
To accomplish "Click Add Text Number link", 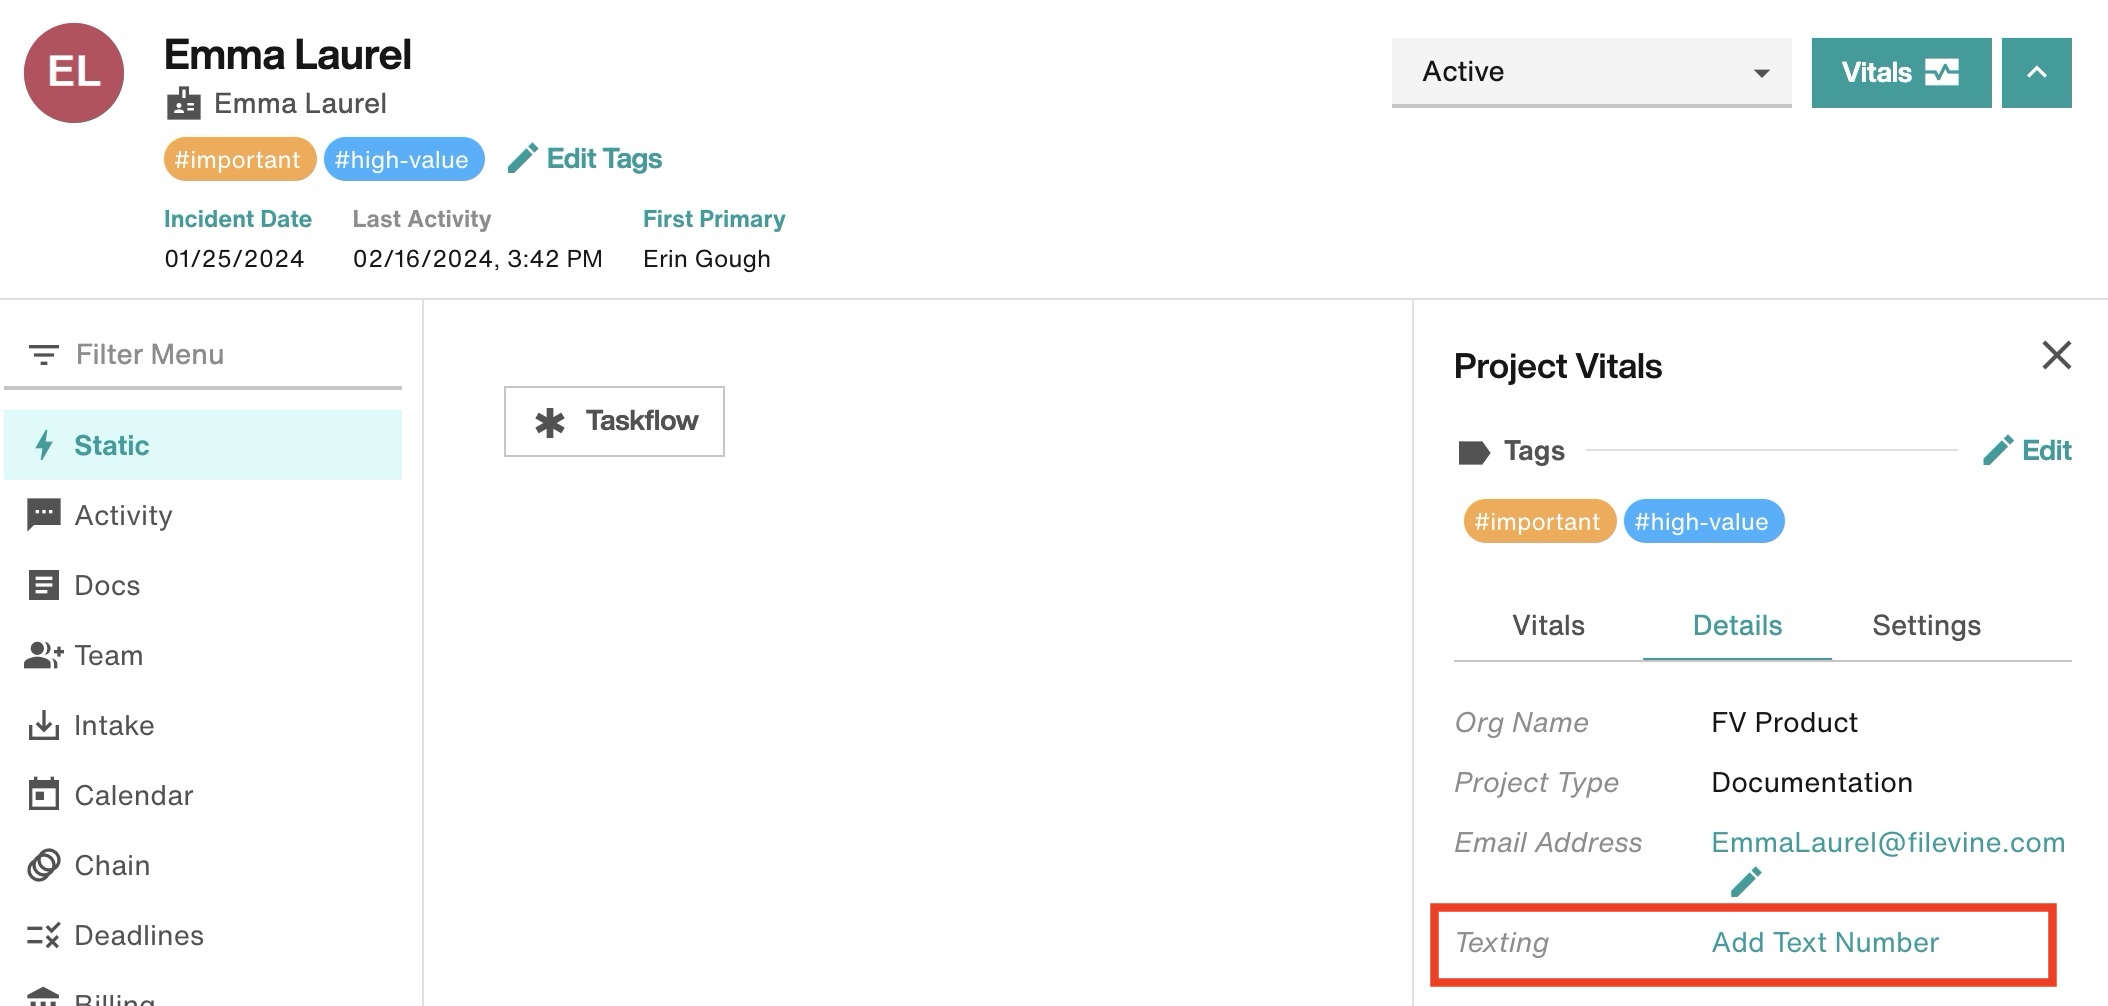I will coord(1825,942).
